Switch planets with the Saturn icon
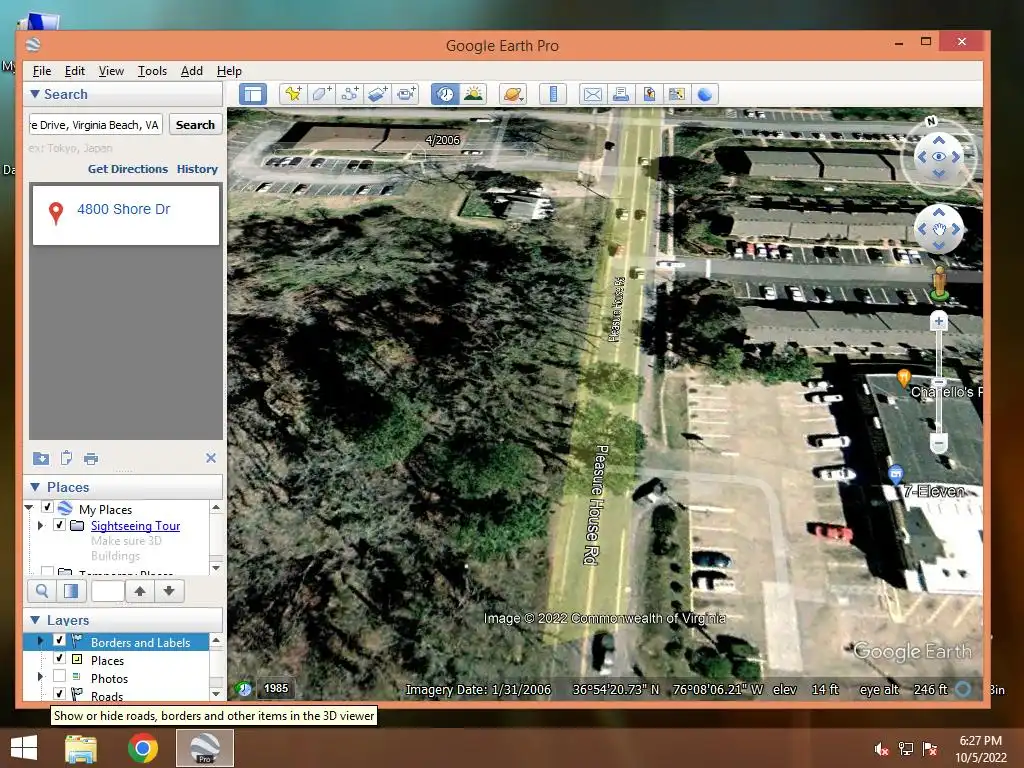 [x=513, y=94]
